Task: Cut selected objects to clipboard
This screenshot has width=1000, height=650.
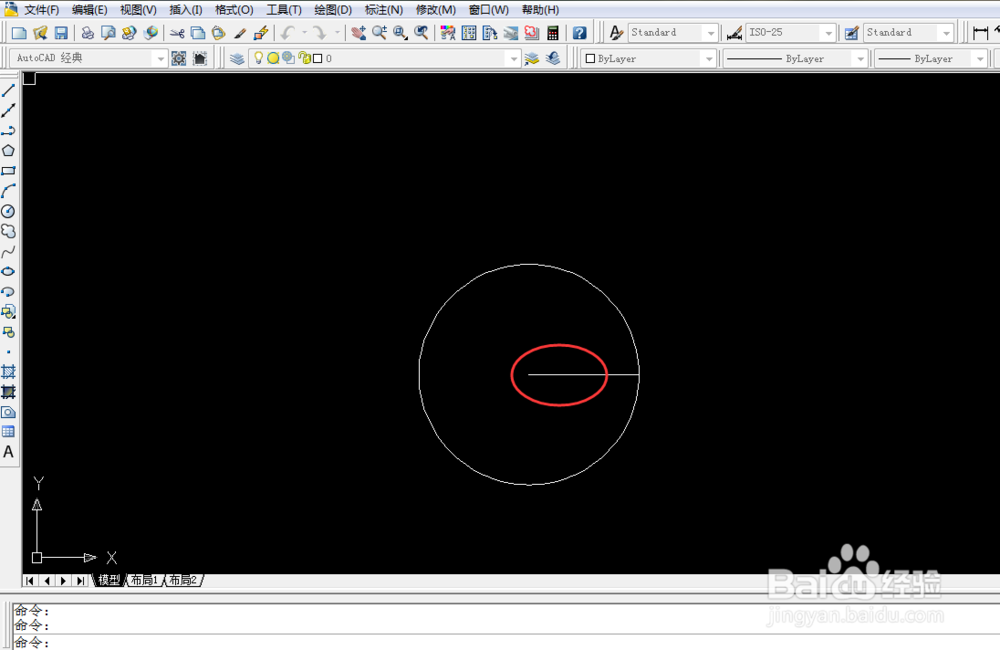Action: click(x=177, y=33)
